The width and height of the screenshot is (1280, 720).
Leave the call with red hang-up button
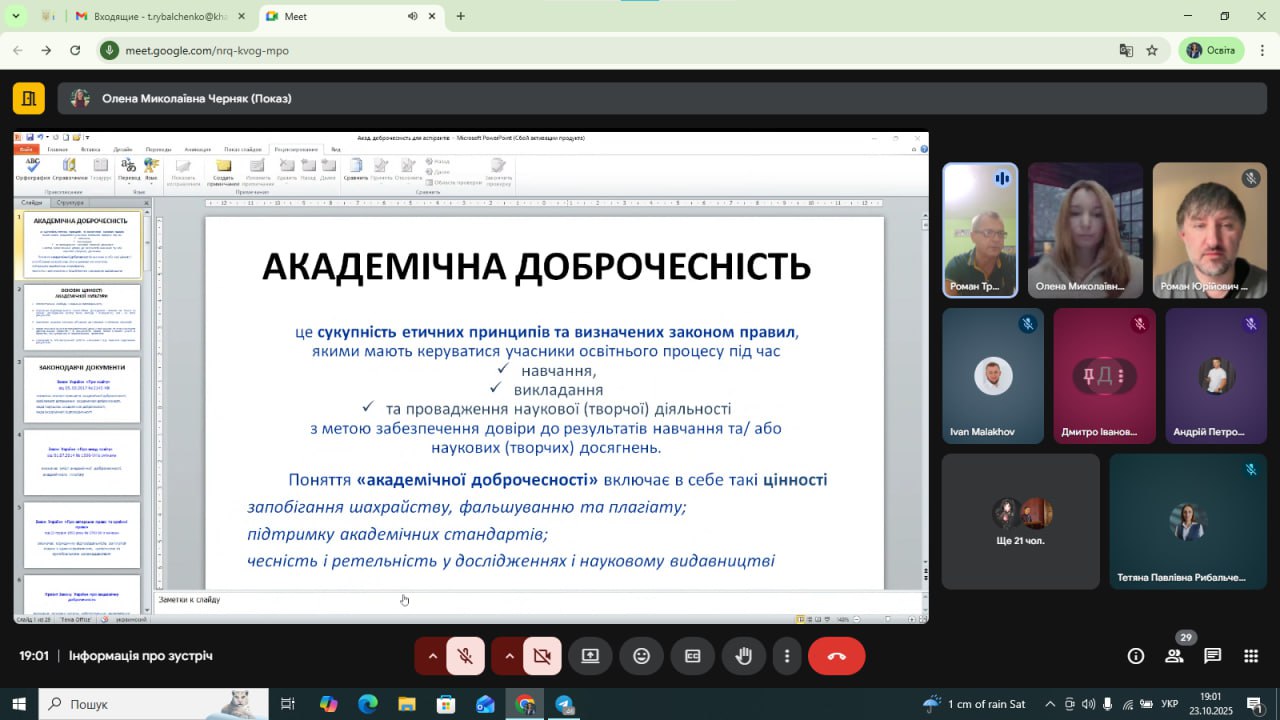836,656
